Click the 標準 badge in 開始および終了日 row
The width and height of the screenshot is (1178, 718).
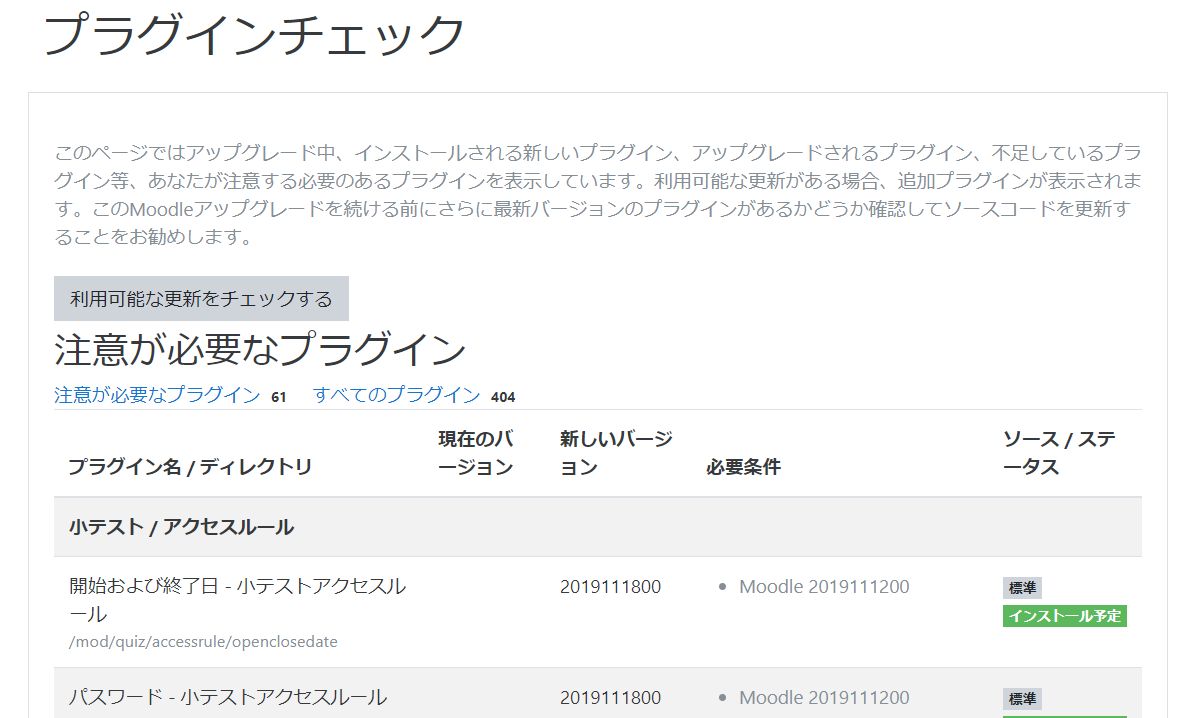coord(1022,587)
